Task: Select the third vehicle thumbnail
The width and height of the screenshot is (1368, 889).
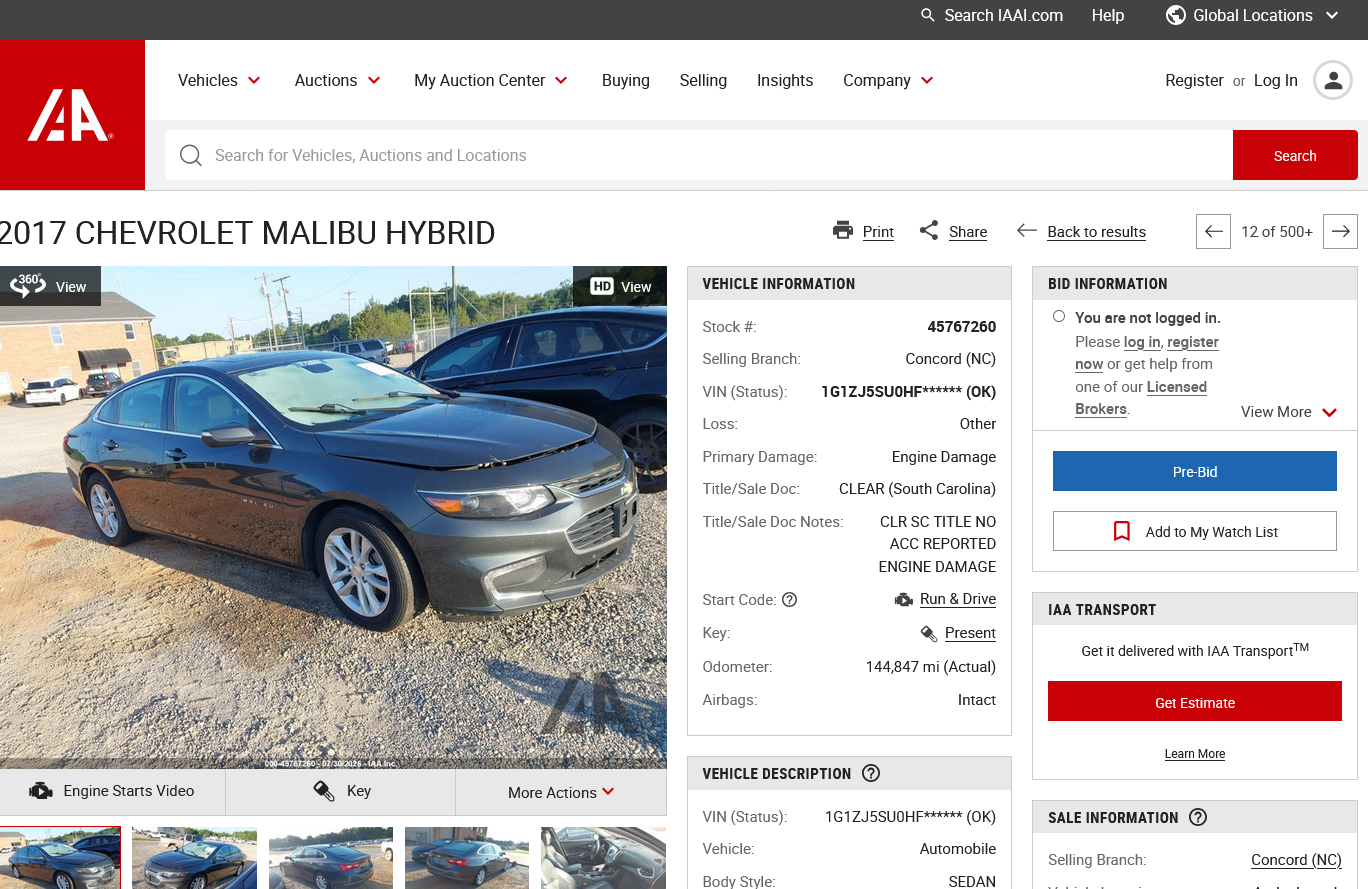Action: [x=331, y=858]
